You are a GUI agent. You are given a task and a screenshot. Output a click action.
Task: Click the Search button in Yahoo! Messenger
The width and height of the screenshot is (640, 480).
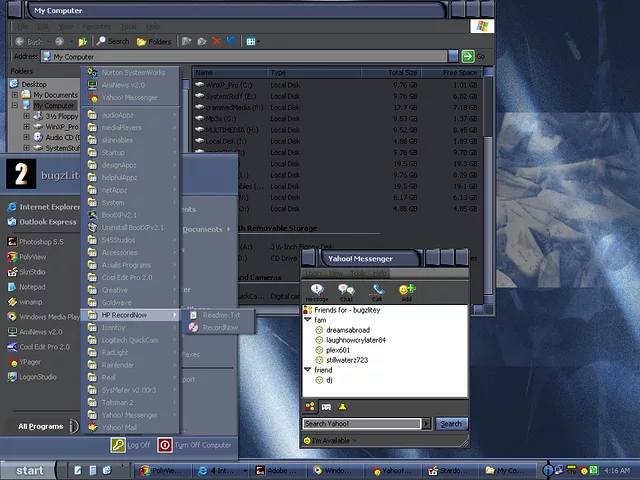click(x=451, y=424)
